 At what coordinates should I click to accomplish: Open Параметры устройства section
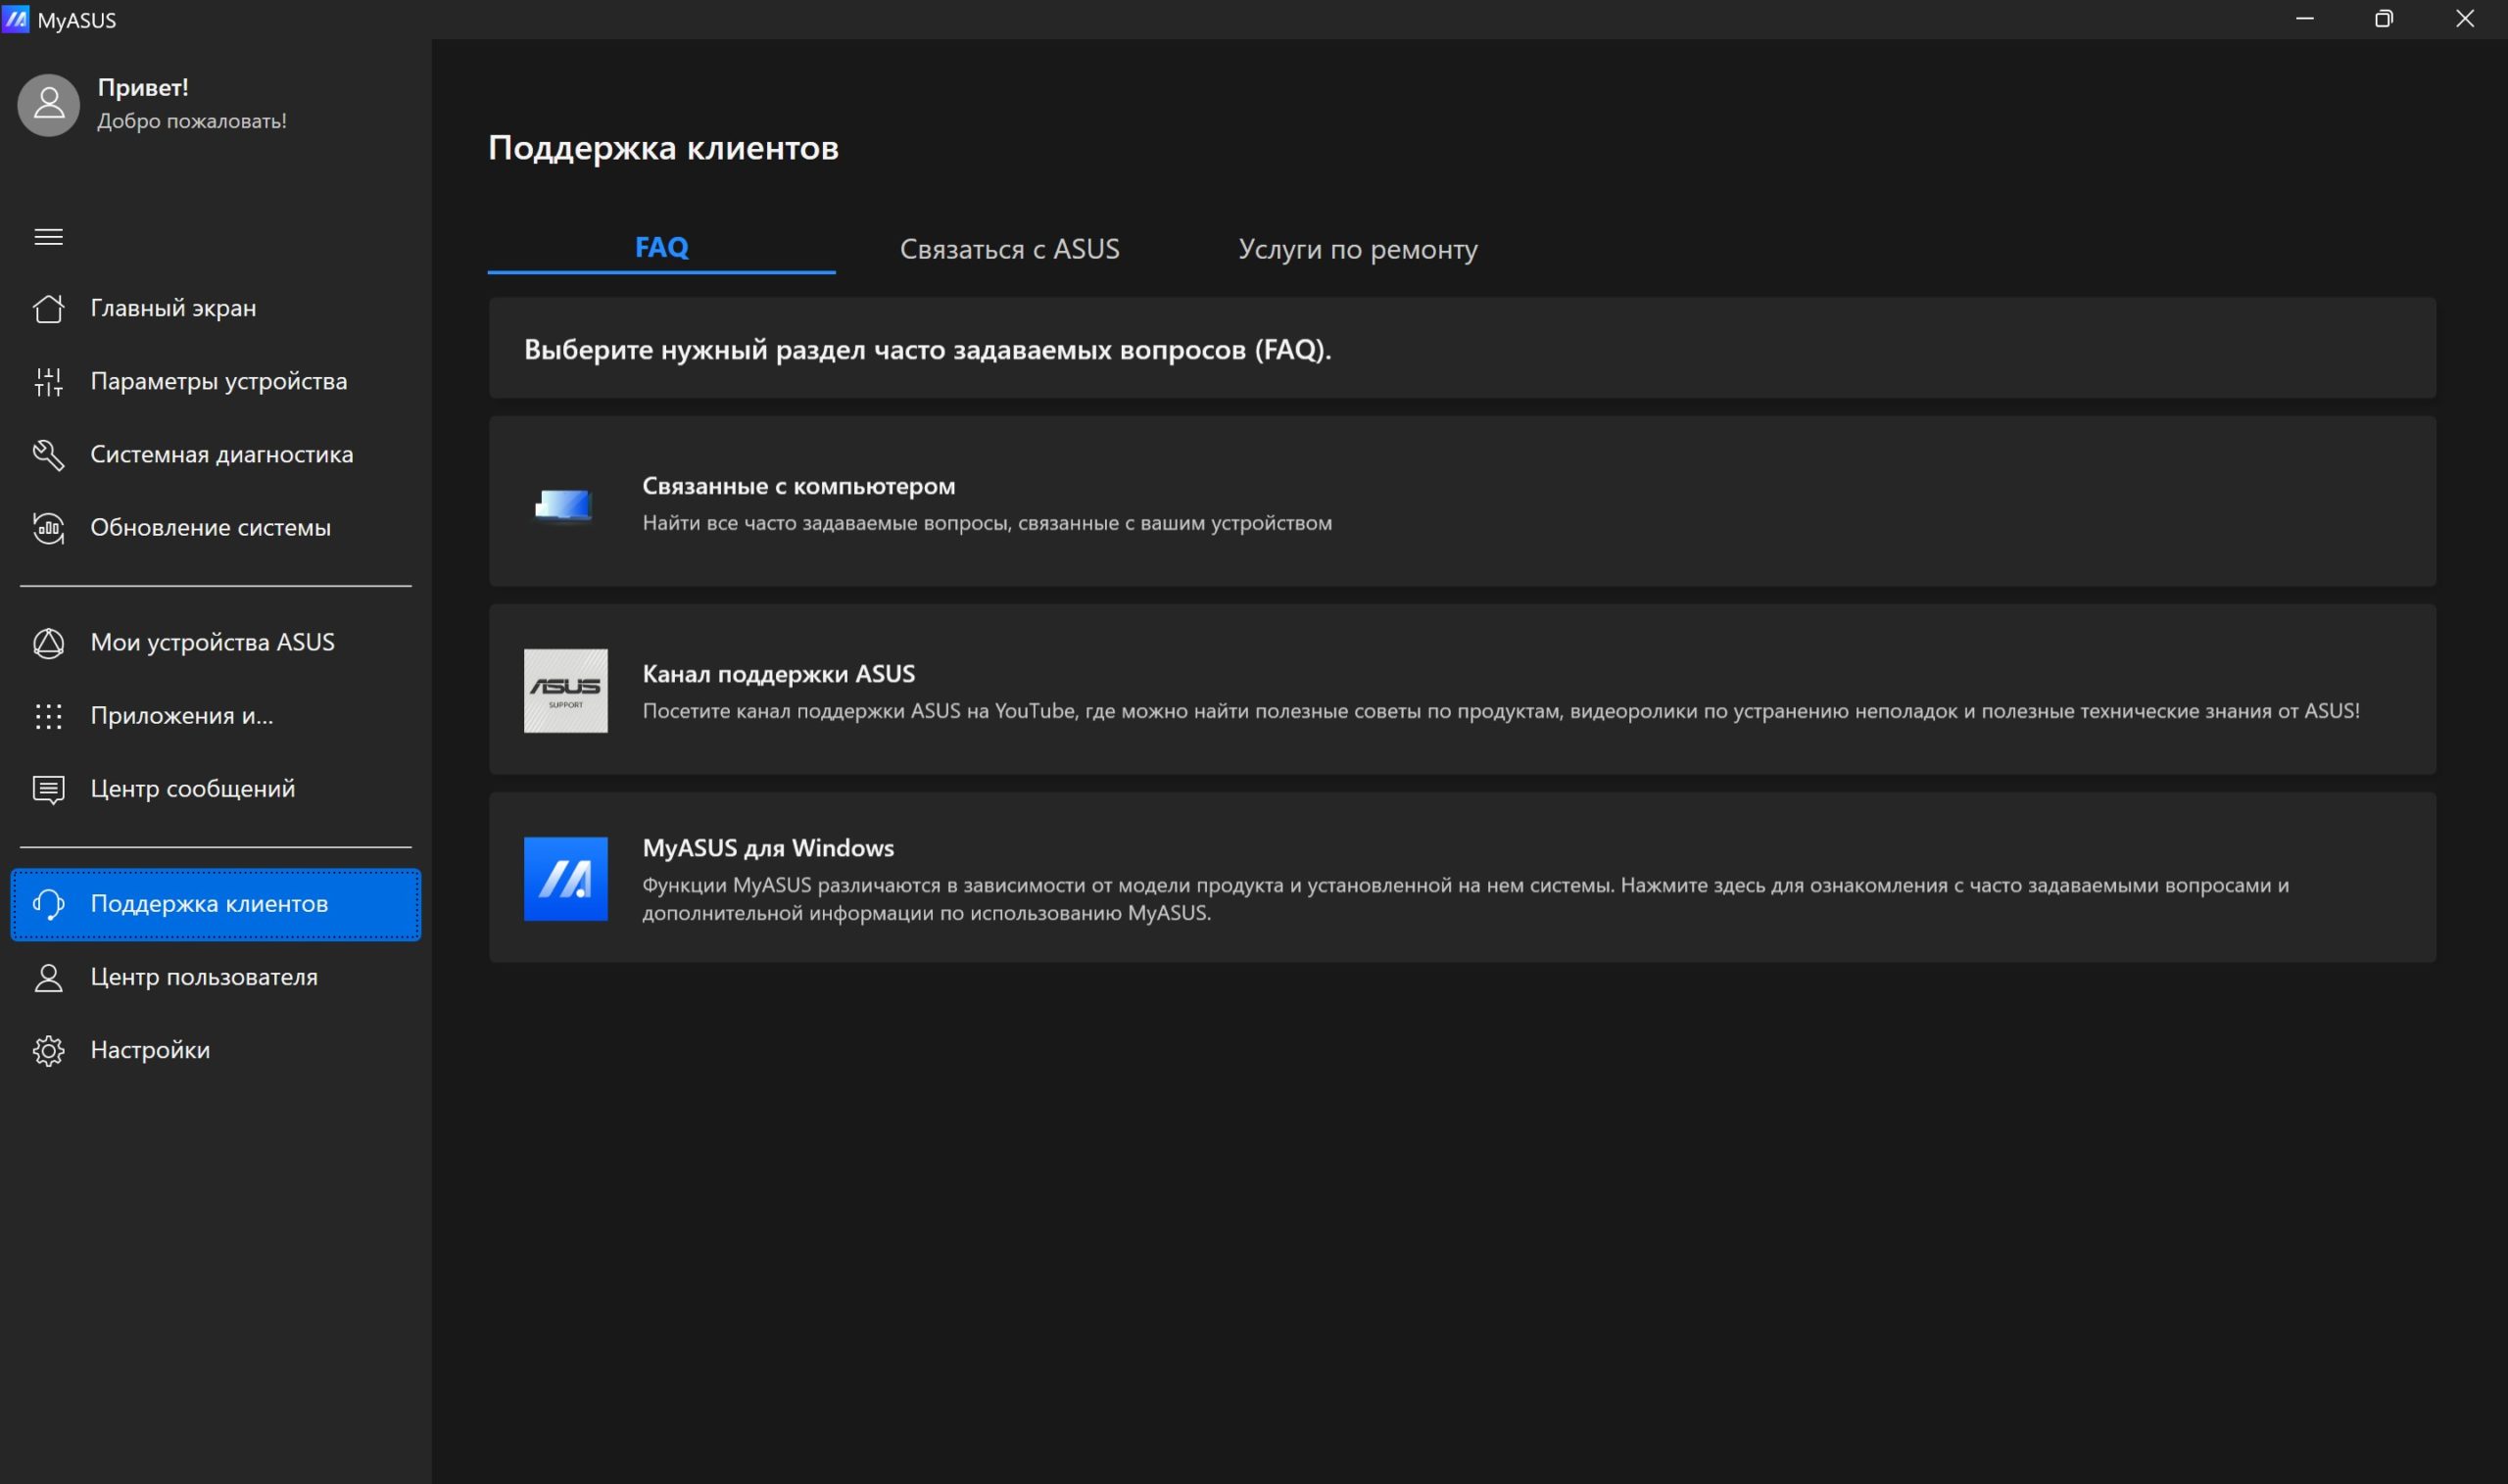tap(215, 381)
